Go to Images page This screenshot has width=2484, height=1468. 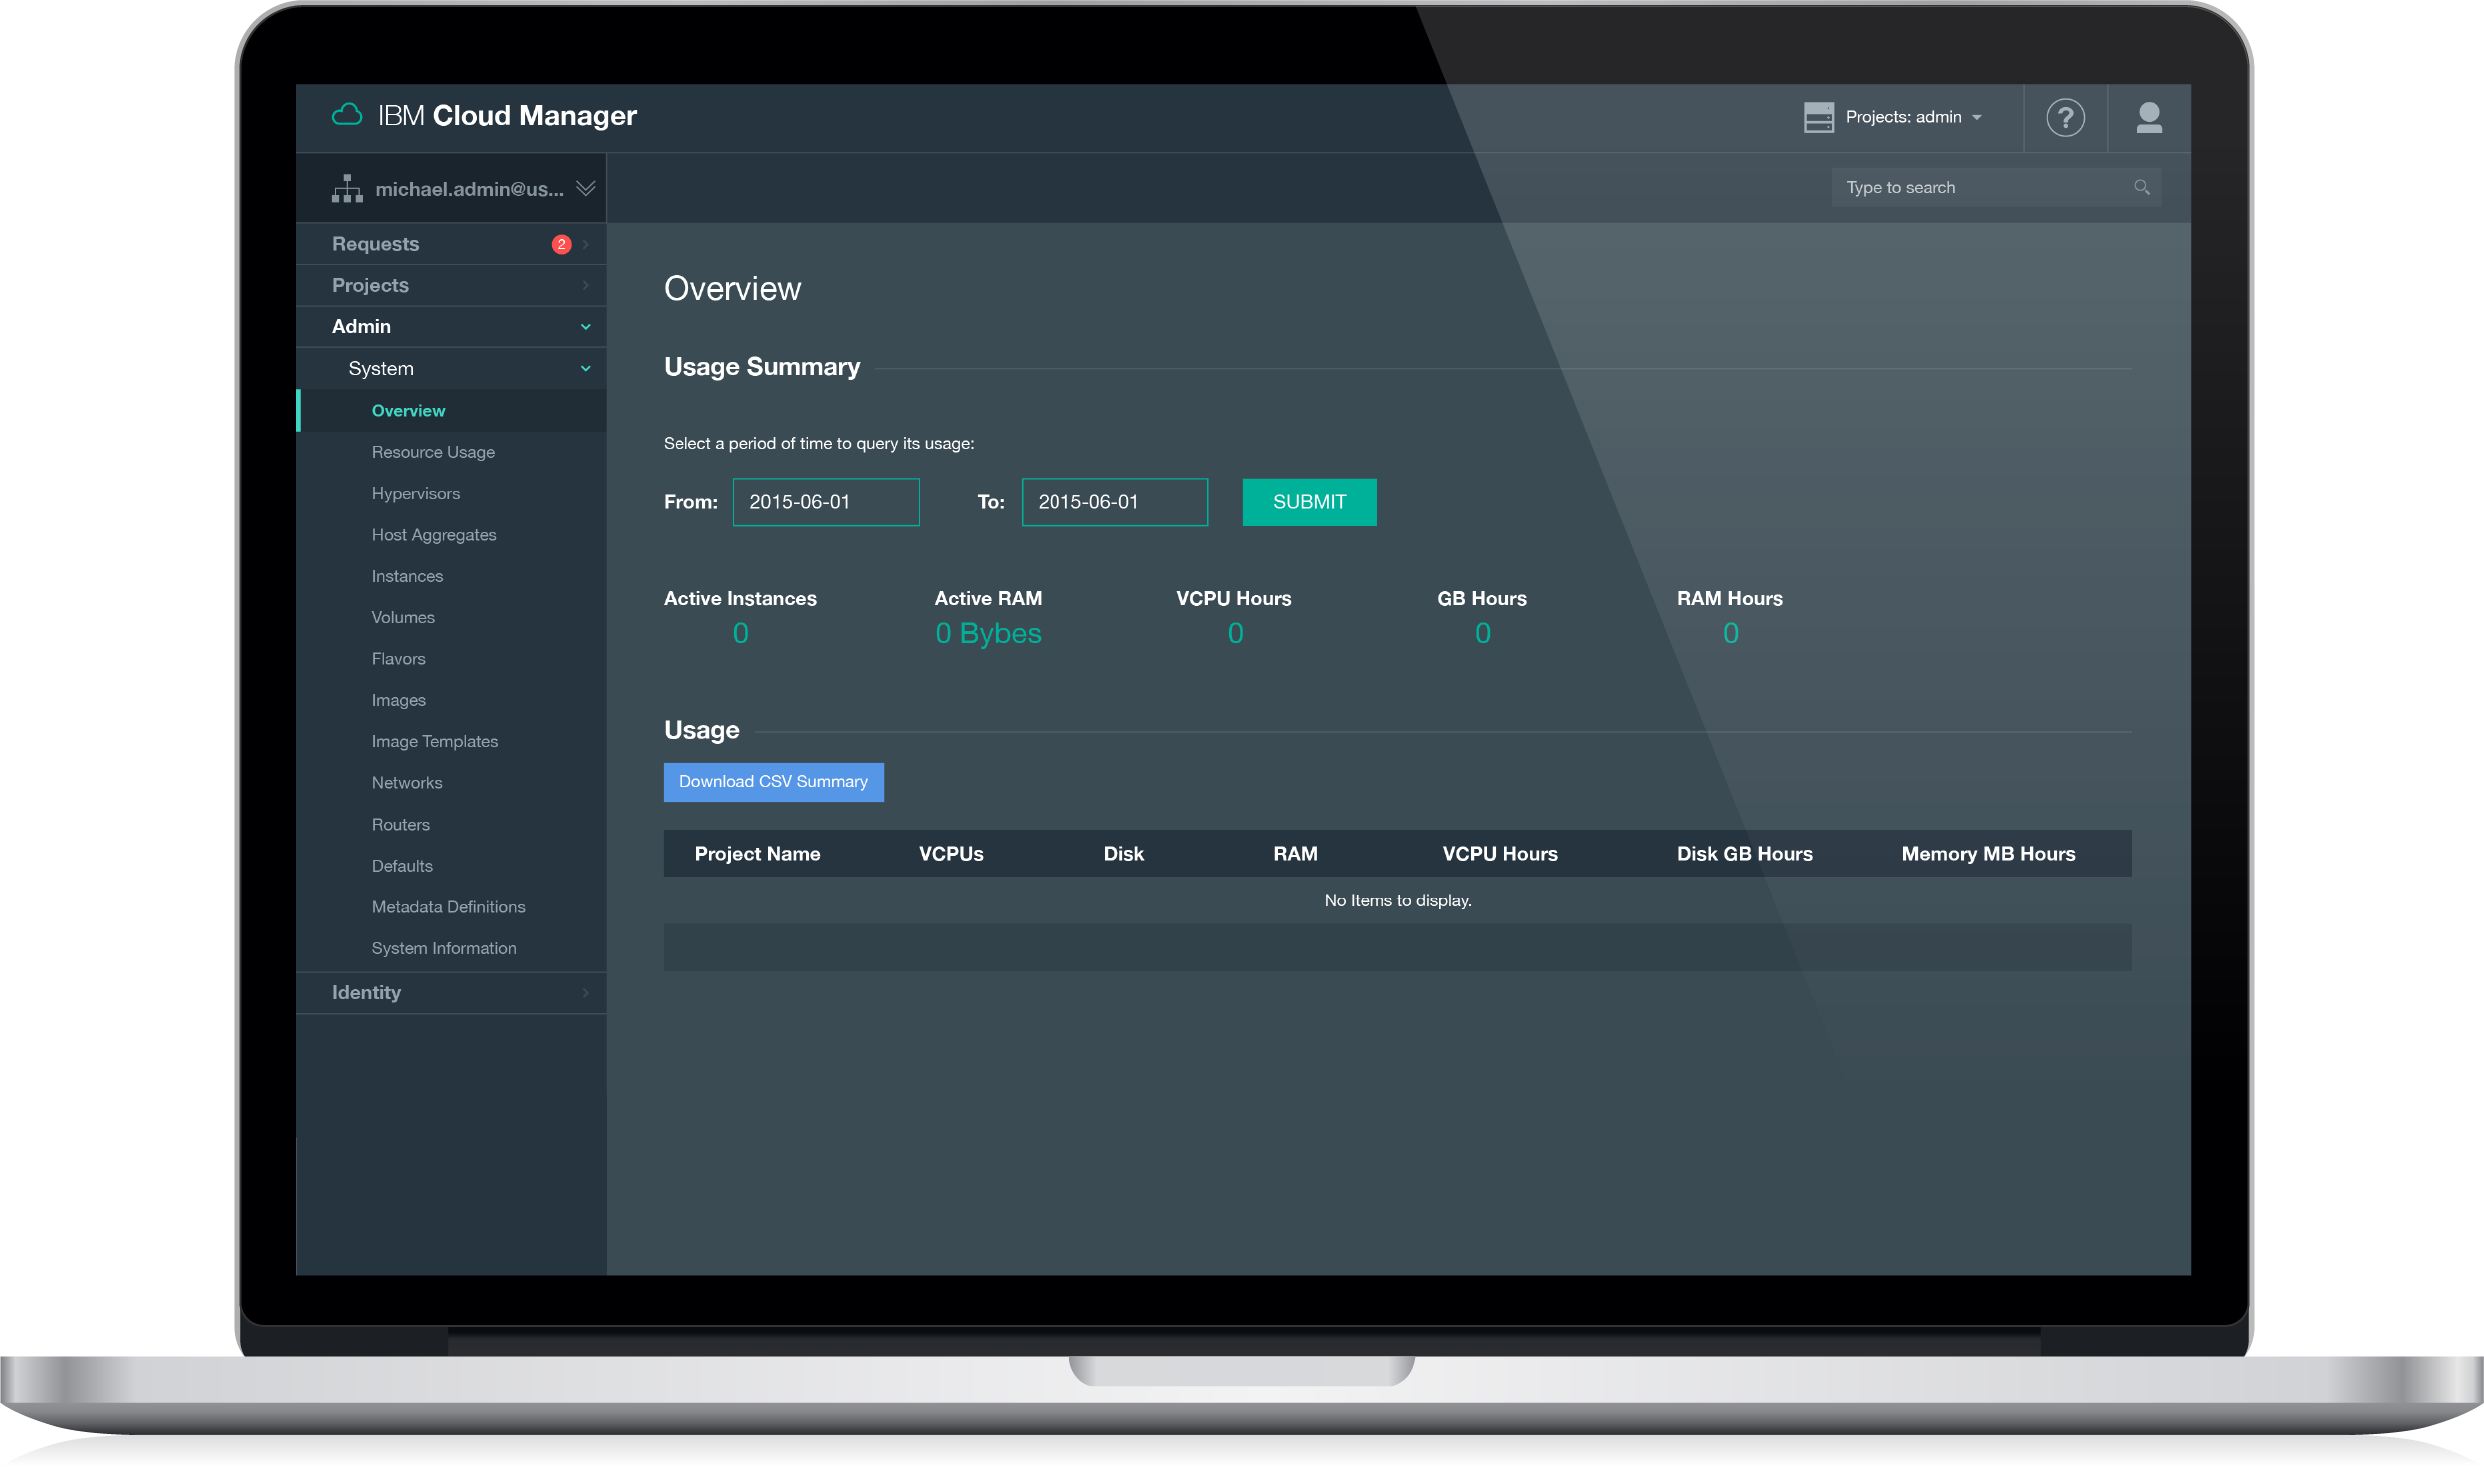click(398, 700)
